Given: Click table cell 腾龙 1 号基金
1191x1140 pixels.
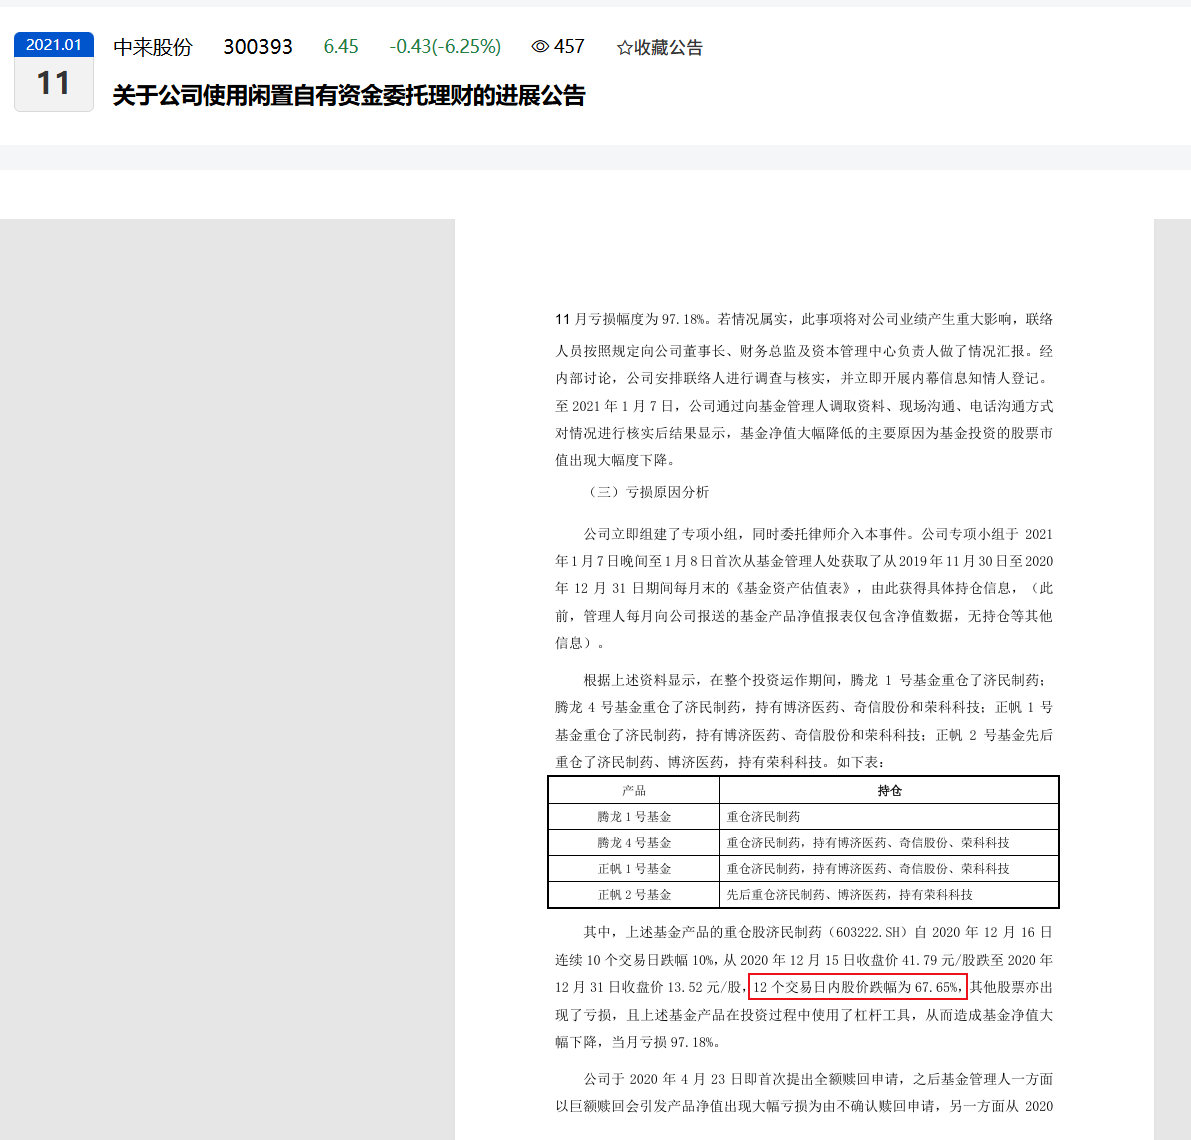Looking at the screenshot, I should click(634, 817).
